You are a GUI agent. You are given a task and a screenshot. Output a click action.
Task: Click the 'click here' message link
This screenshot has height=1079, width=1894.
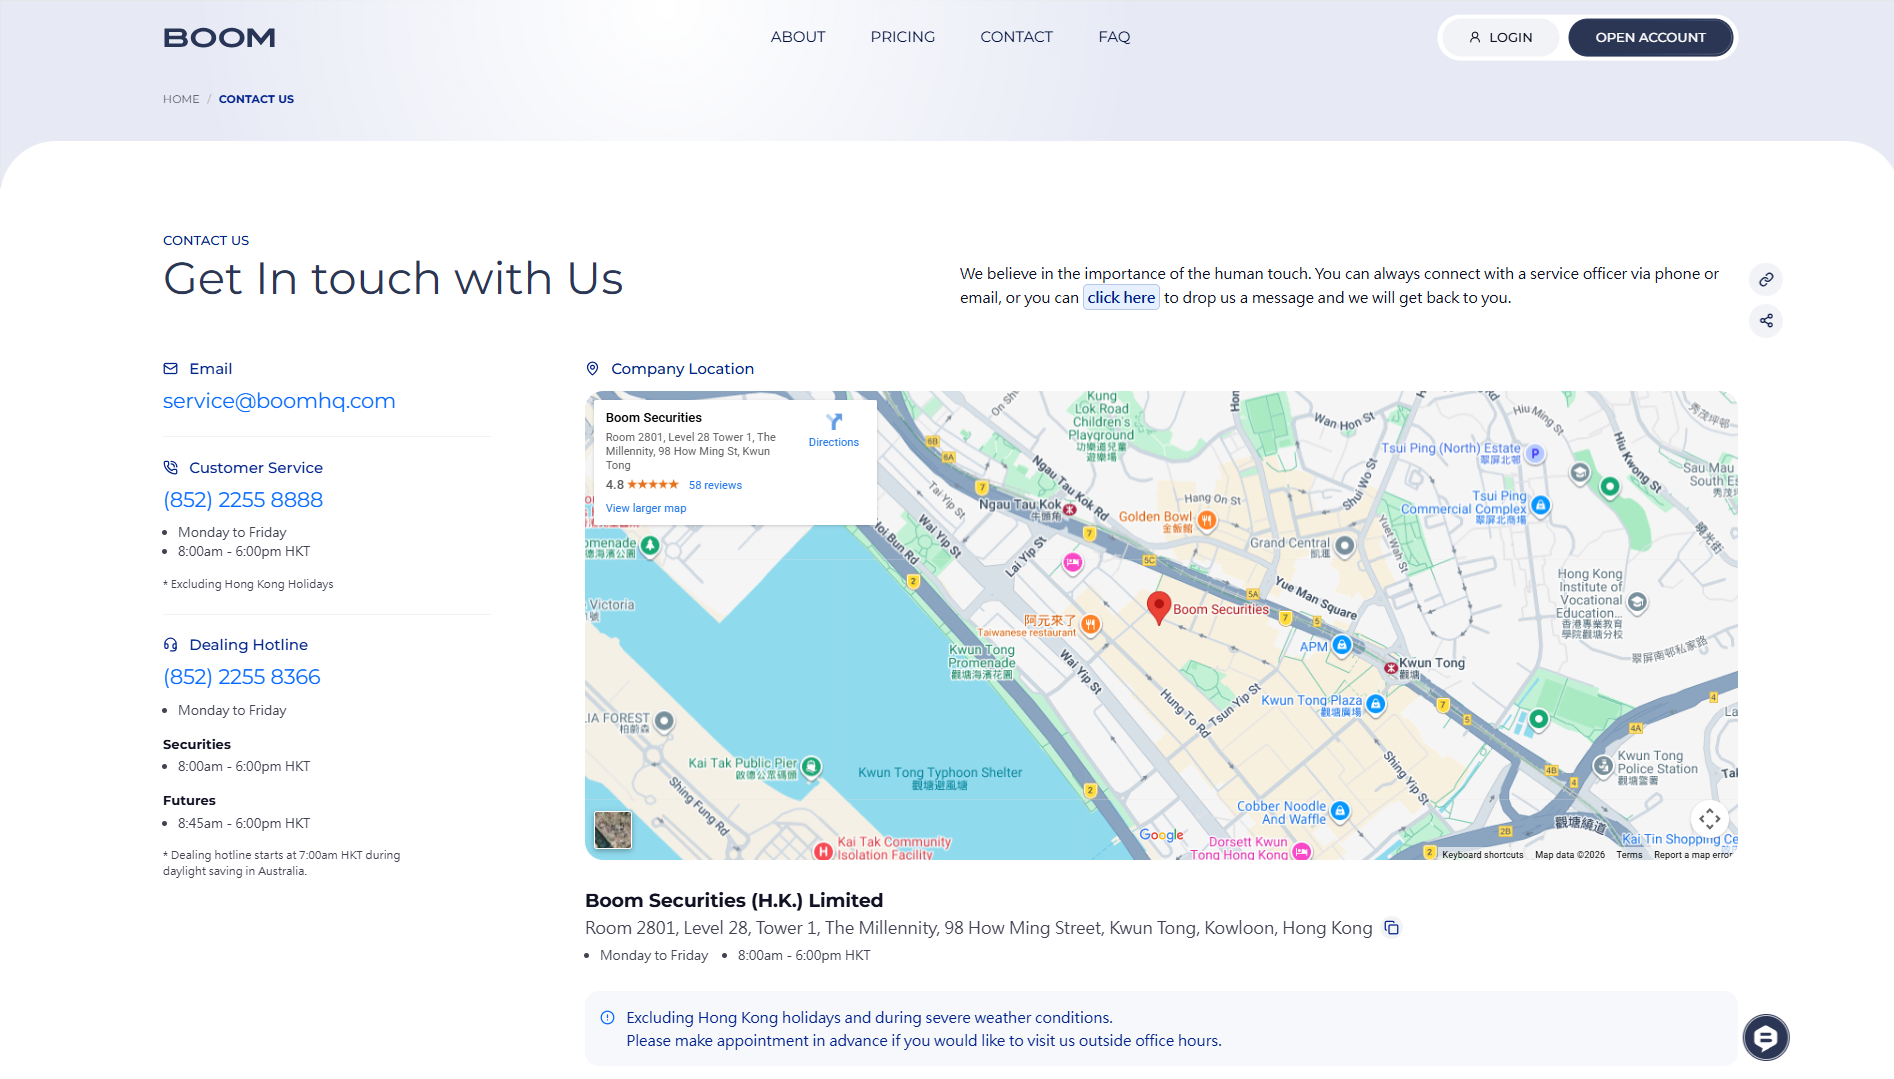coord(1121,297)
